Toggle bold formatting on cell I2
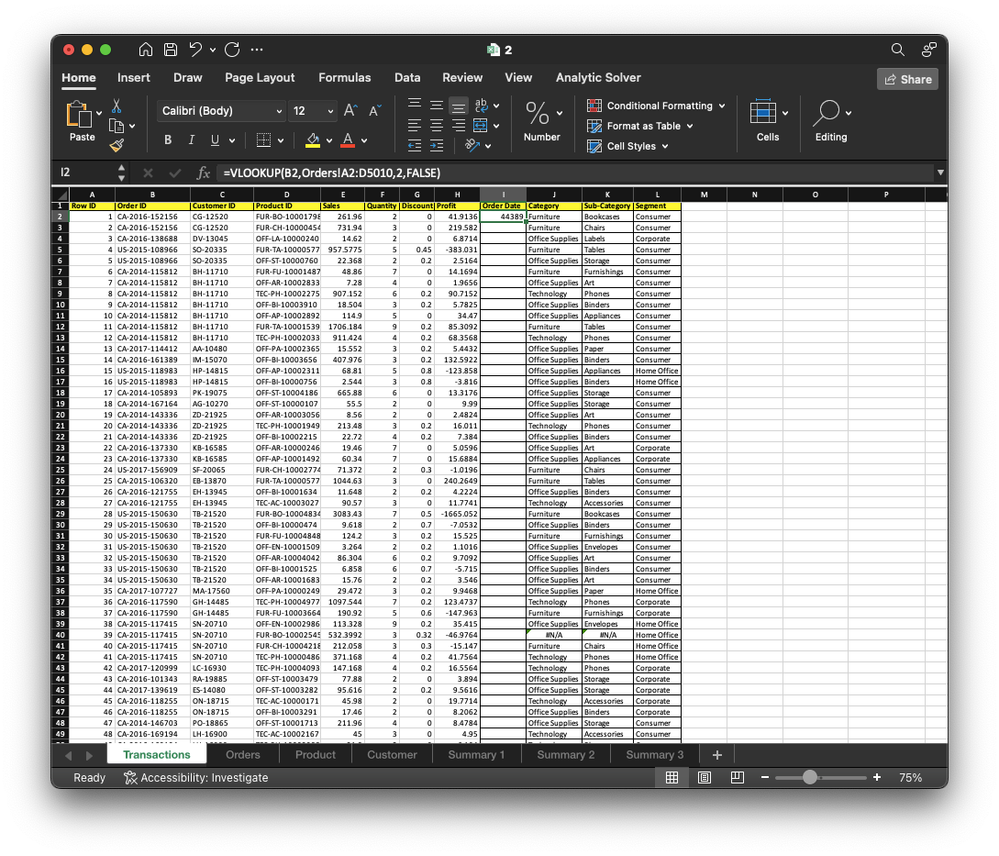Screen dimensions: 999x856 click(x=168, y=140)
